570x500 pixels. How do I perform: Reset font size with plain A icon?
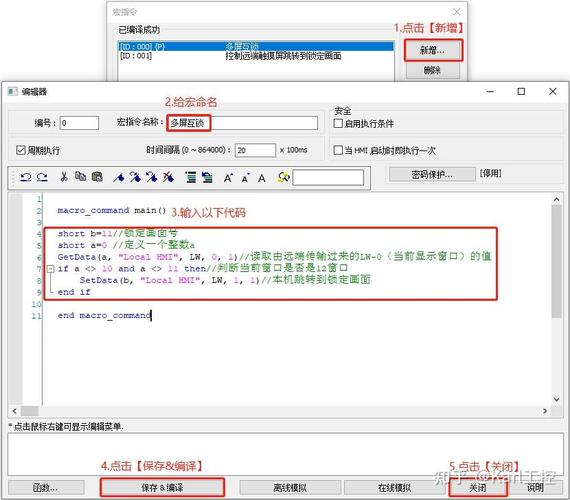tap(262, 178)
